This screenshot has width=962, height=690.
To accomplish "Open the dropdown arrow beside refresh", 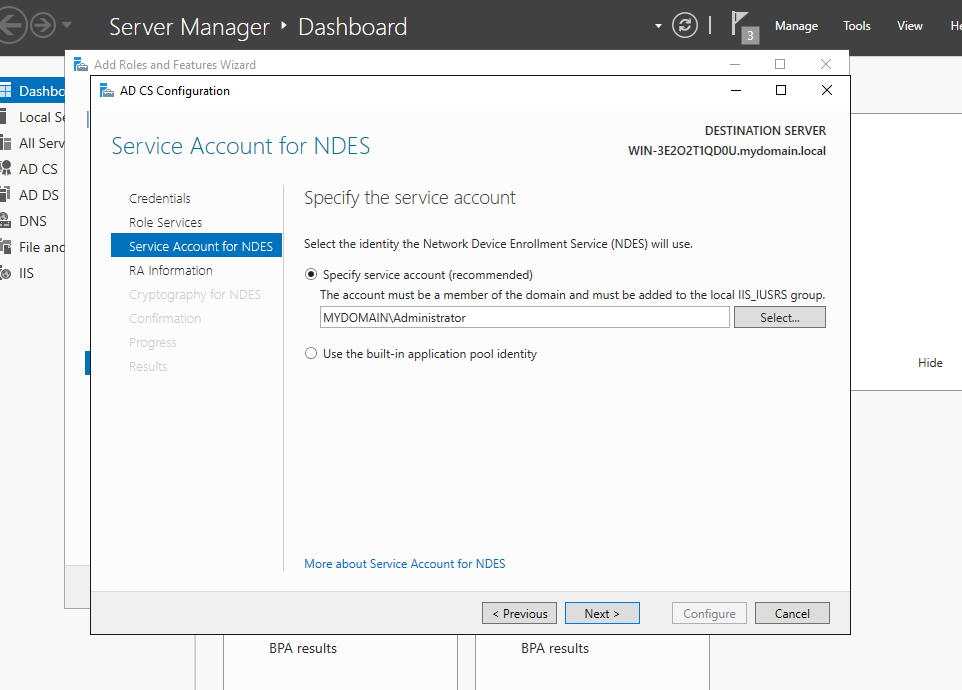I will click(658, 26).
